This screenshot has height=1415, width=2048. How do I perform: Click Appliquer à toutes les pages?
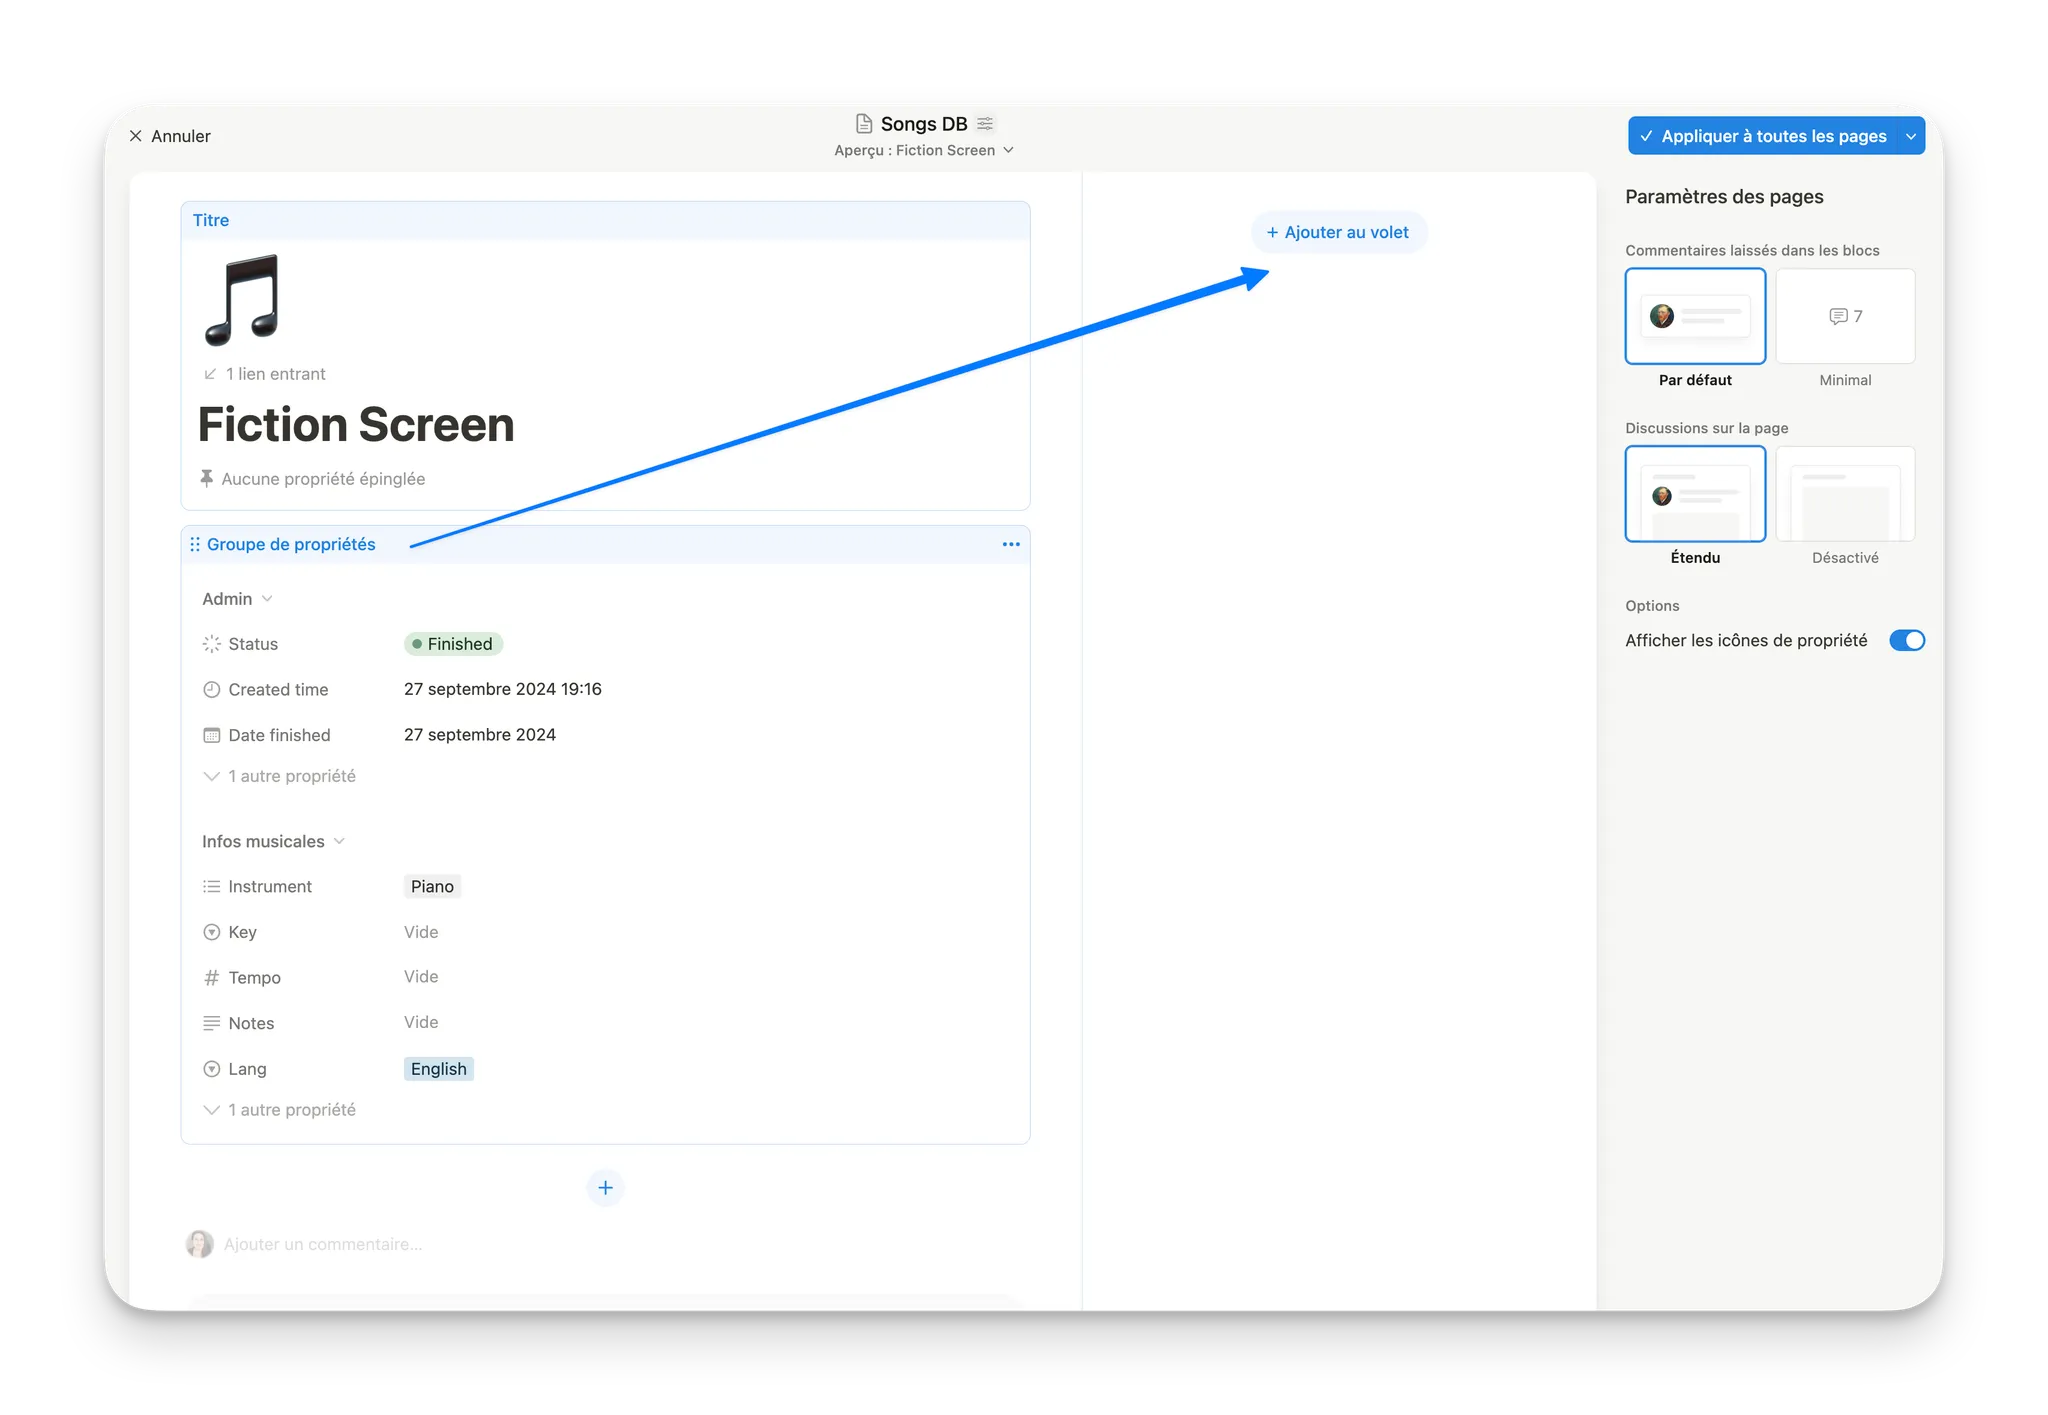pyautogui.click(x=1763, y=136)
